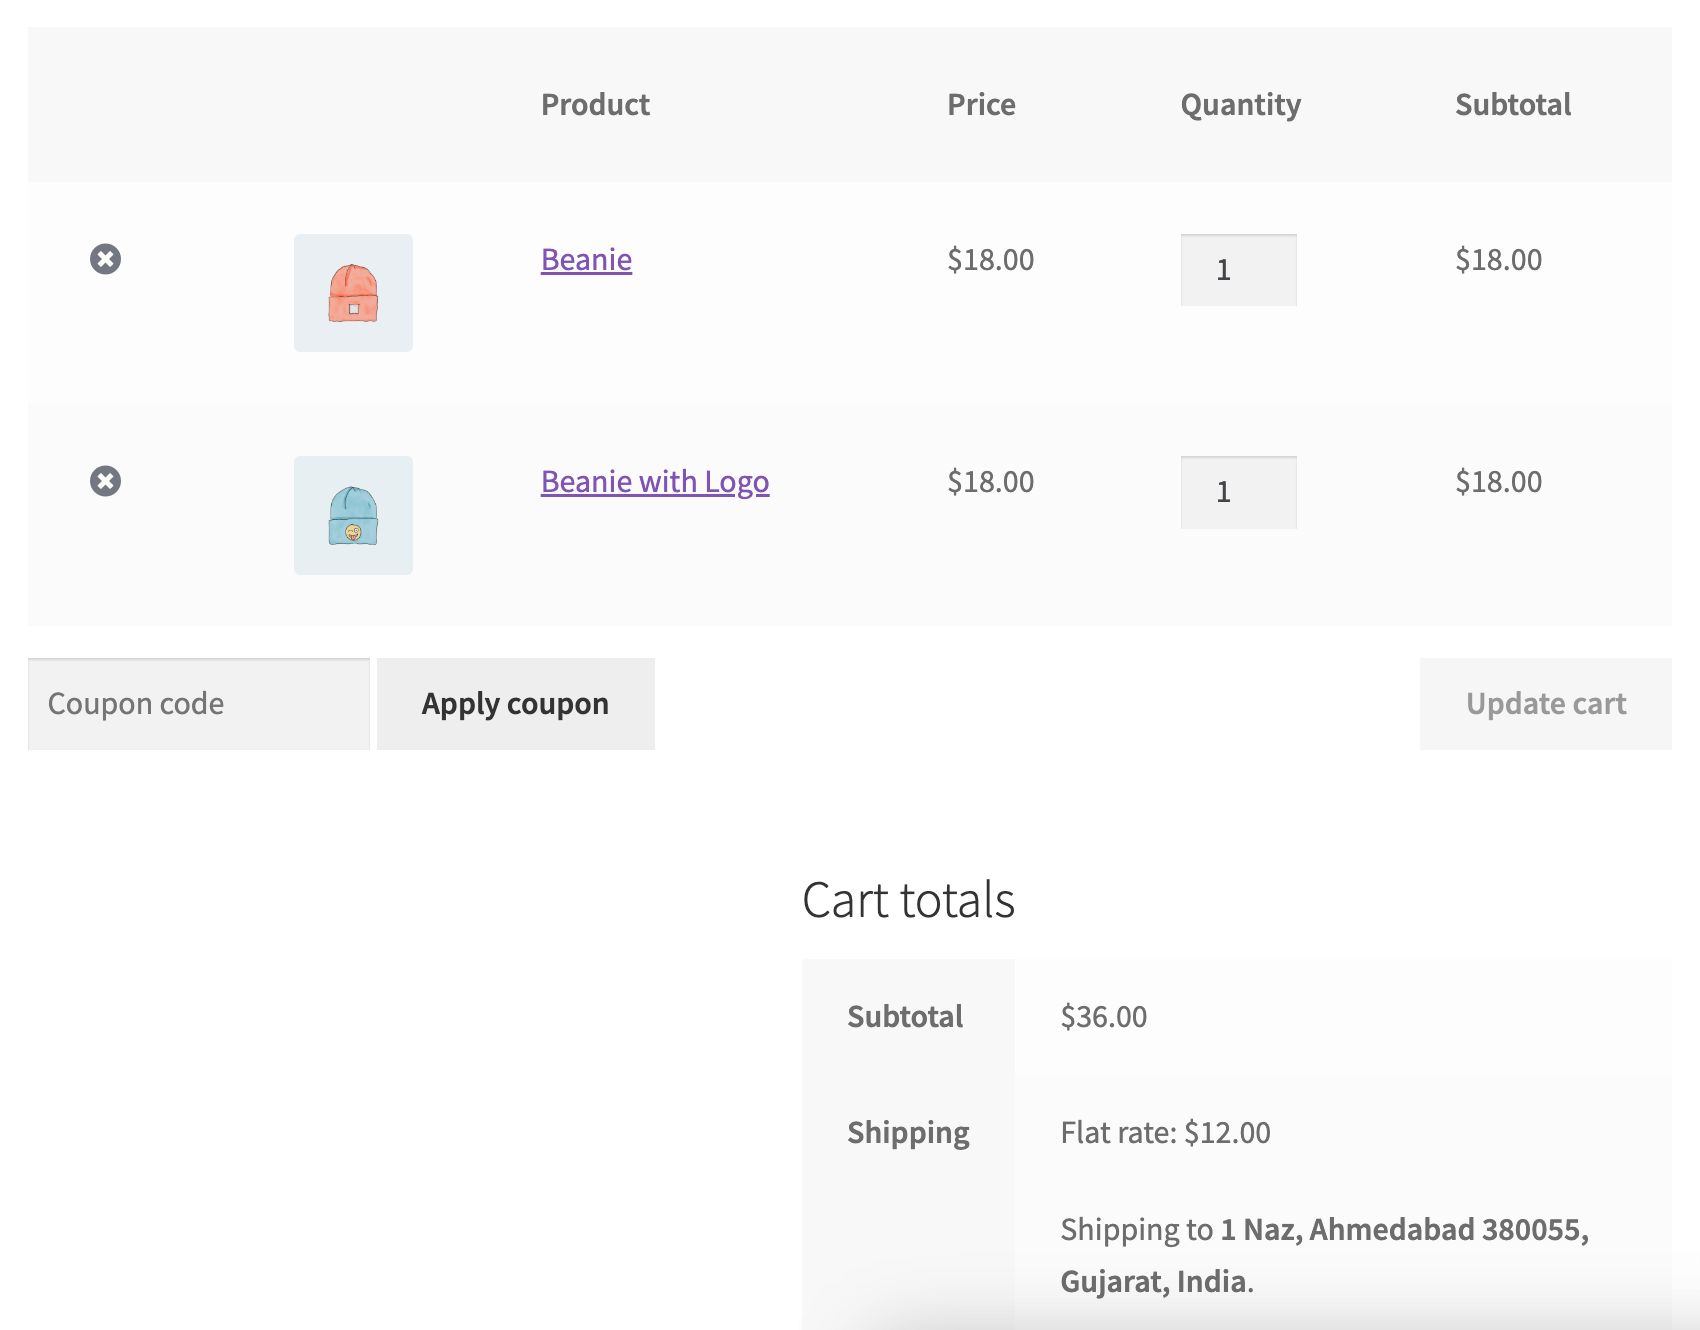Click the red Beanie product image
The image size is (1700, 1330).
[353, 293]
